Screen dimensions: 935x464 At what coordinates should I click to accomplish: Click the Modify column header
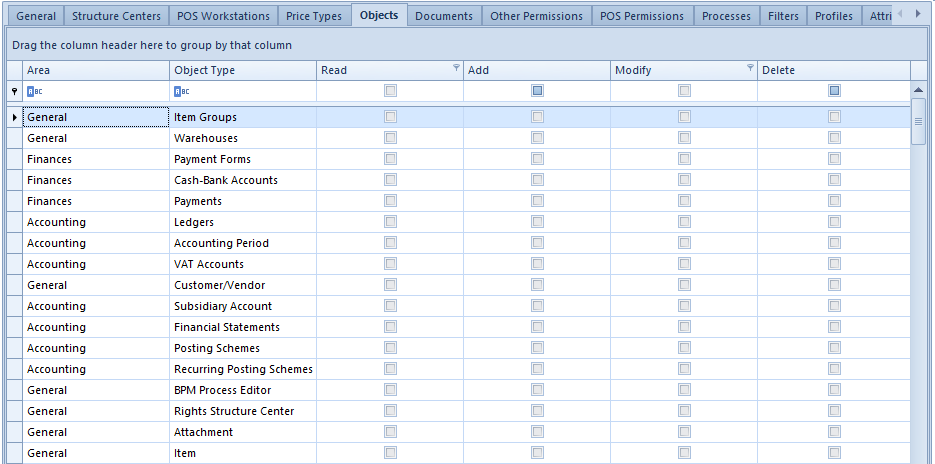(x=684, y=70)
